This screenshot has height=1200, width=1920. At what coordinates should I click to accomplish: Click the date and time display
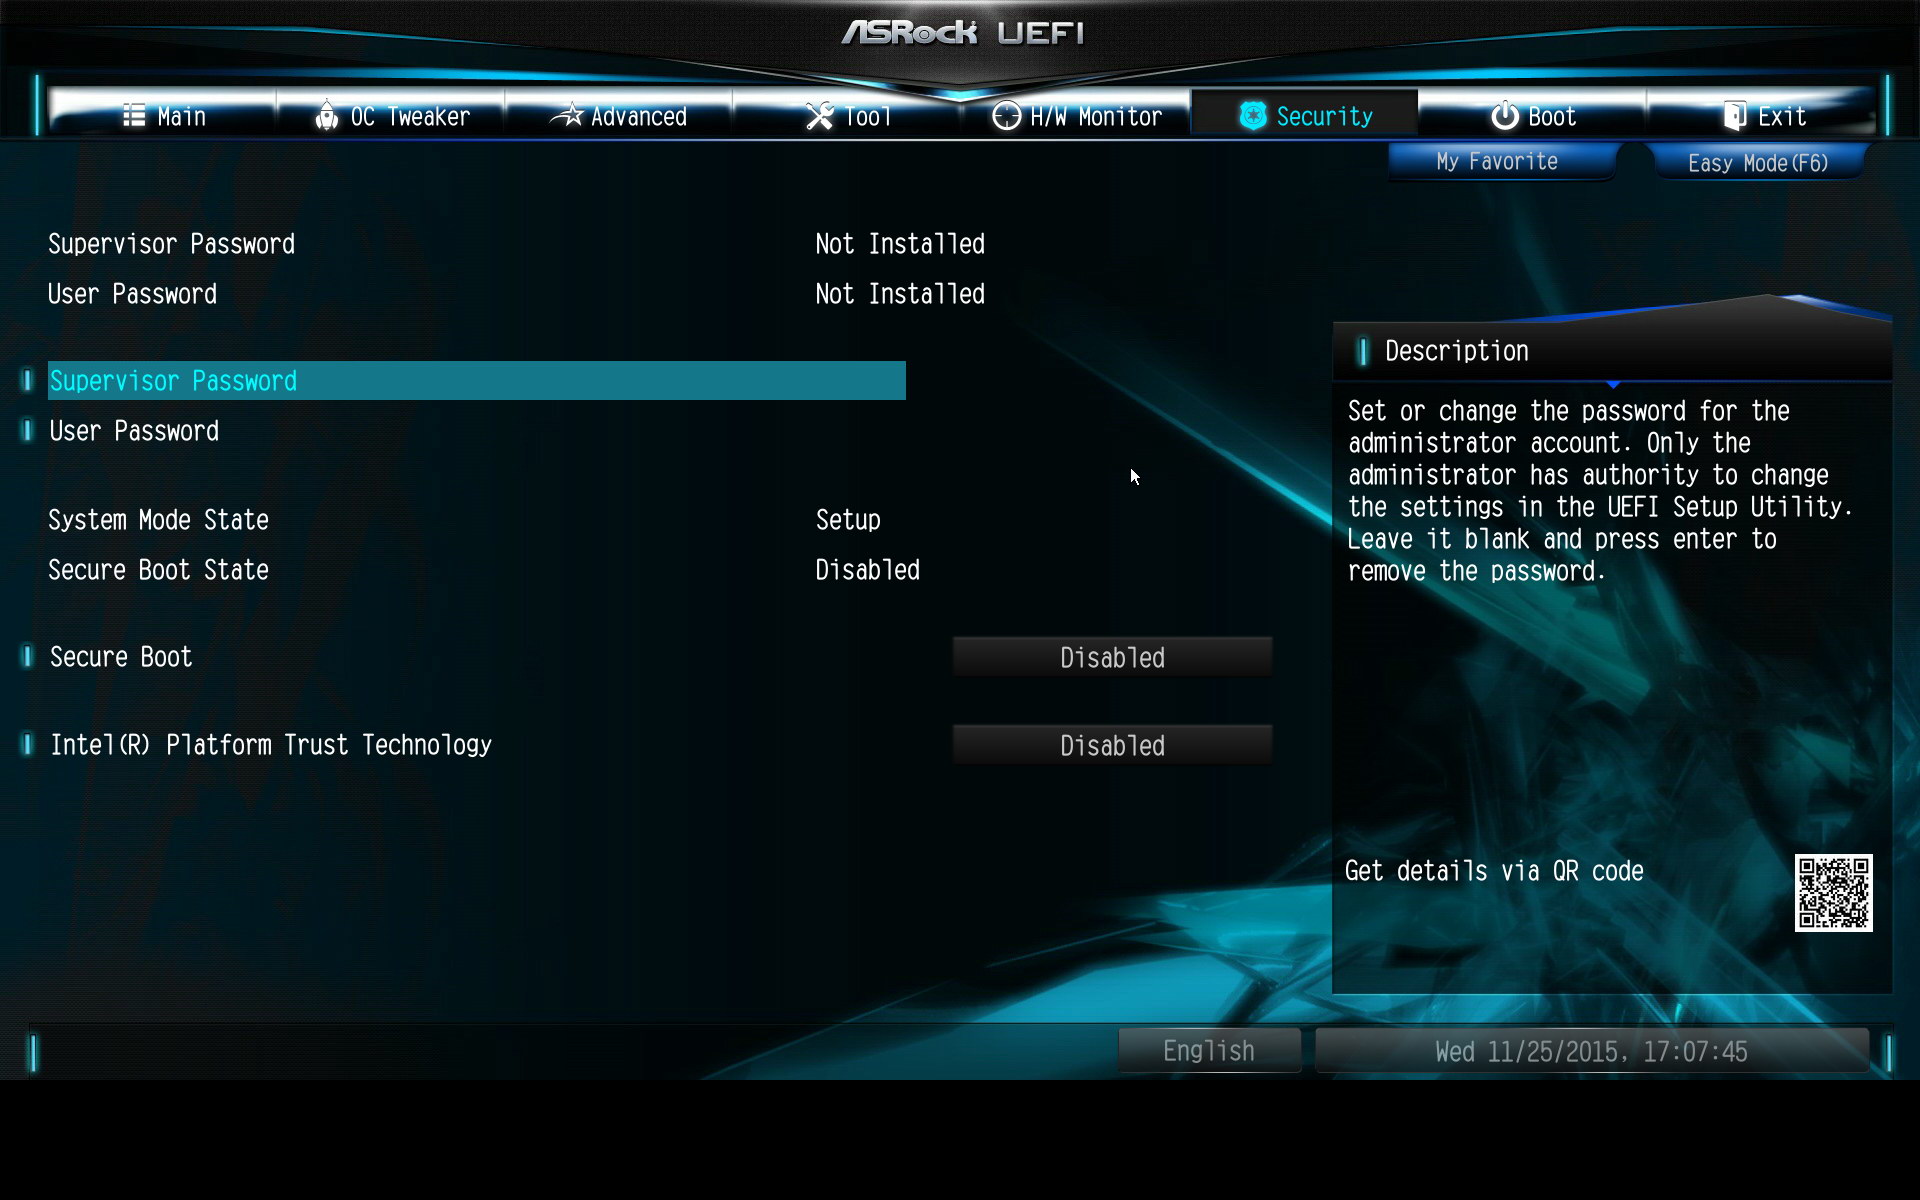click(1590, 1051)
